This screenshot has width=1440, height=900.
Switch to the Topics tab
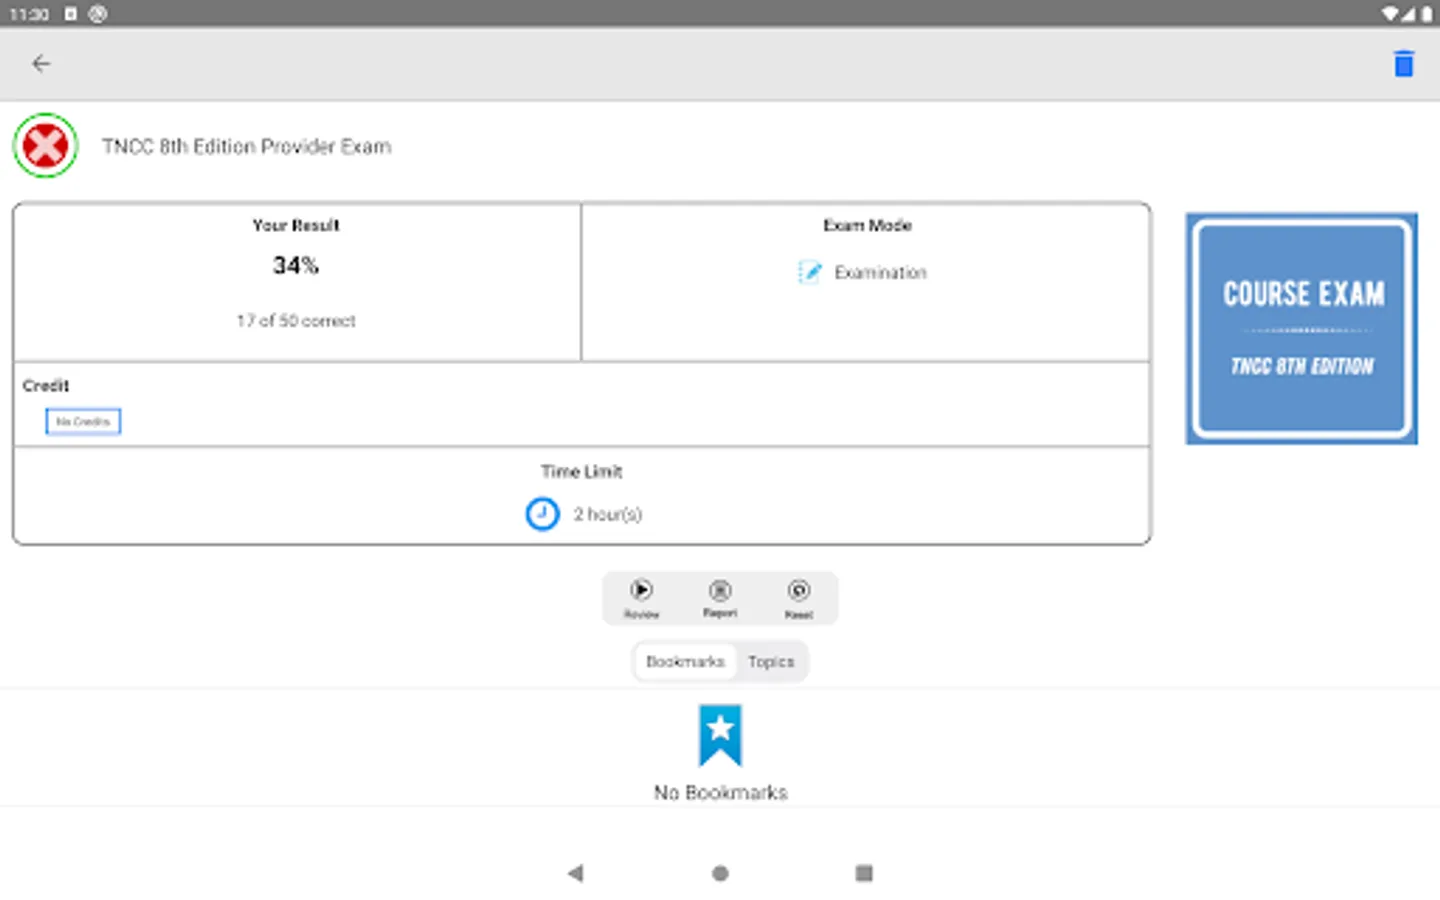(771, 662)
